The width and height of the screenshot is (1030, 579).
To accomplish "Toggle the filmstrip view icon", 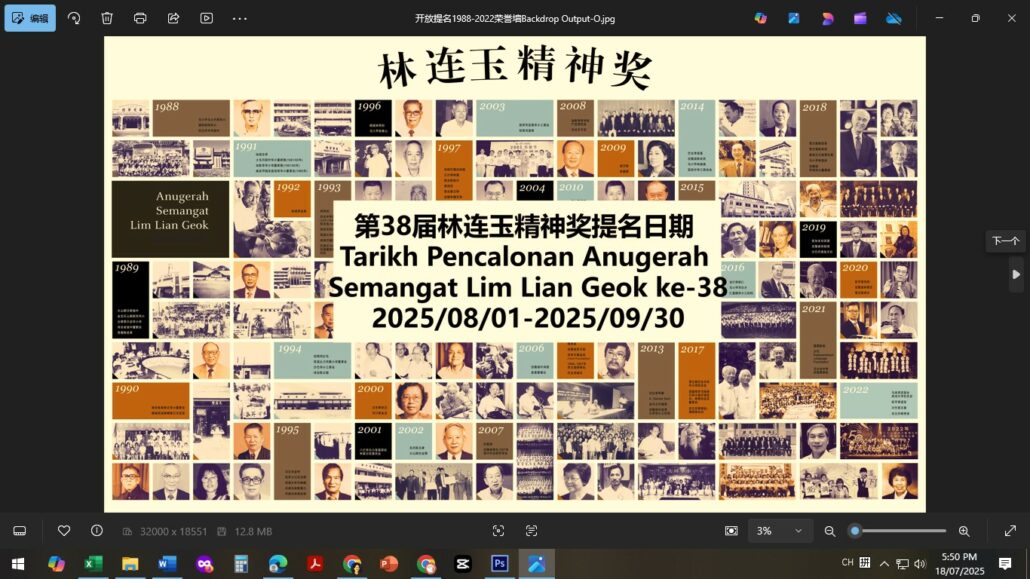I will (x=20, y=531).
